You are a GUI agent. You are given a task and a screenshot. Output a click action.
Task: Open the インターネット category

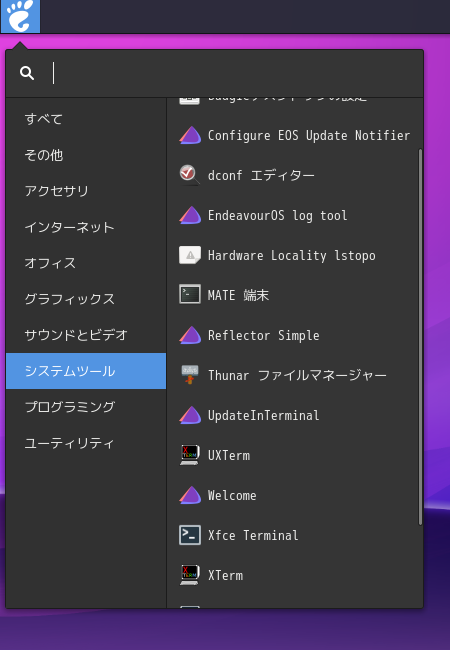tap(86, 227)
